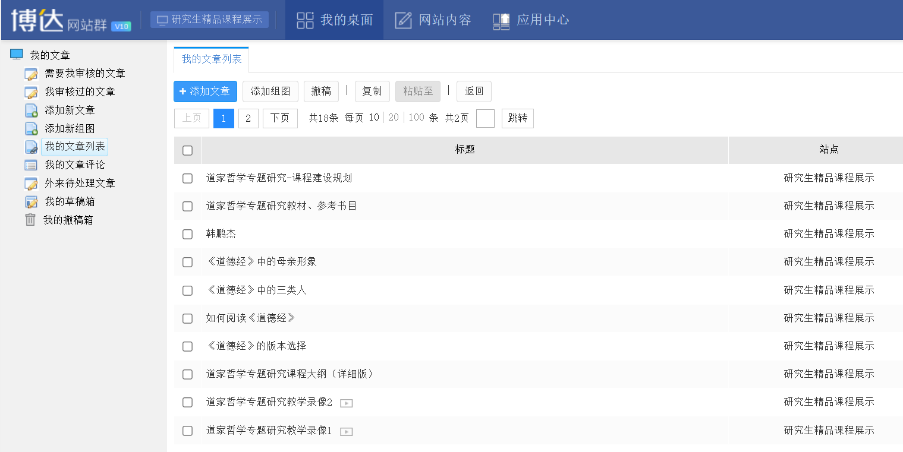Image resolution: width=903 pixels, height=452 pixels.
Task: Click the video icon beside 教学录像2
Action: pos(346,403)
